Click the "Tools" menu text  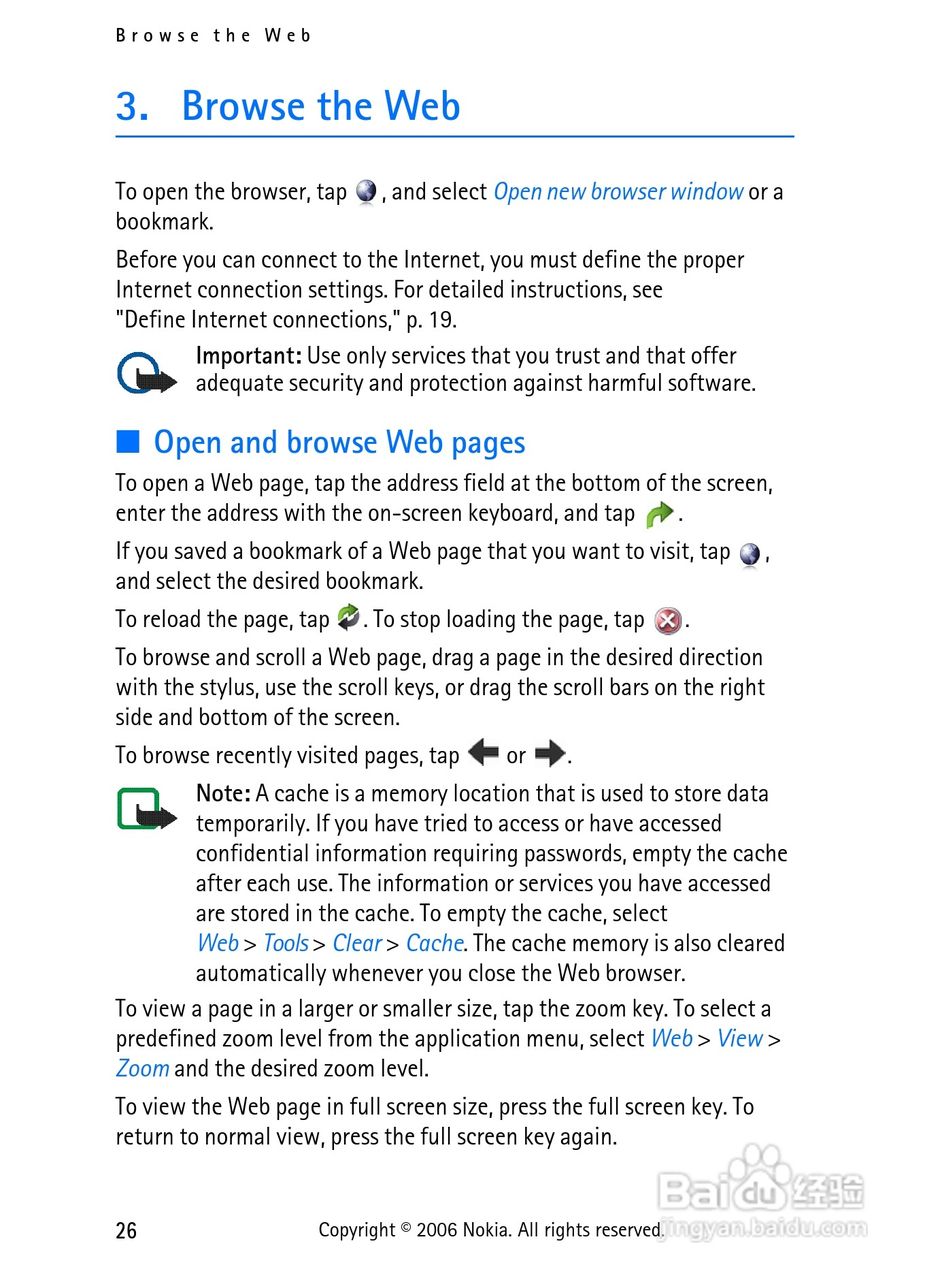(286, 943)
